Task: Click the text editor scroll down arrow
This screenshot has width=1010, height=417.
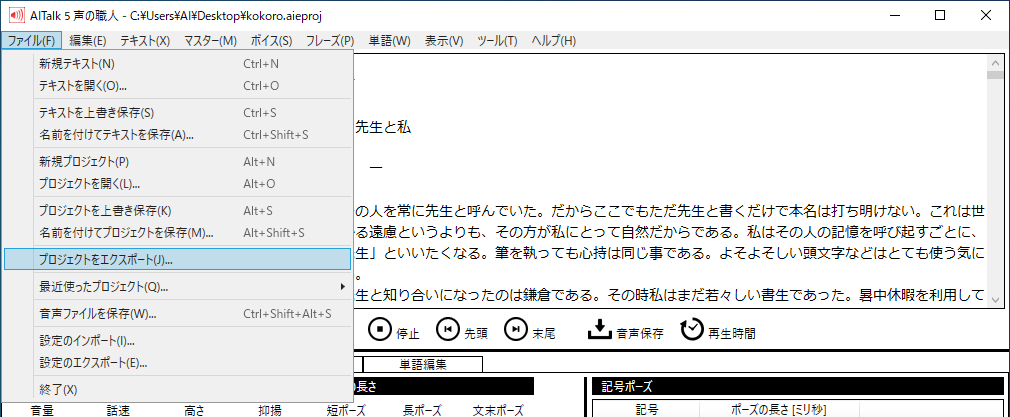Action: [x=995, y=300]
